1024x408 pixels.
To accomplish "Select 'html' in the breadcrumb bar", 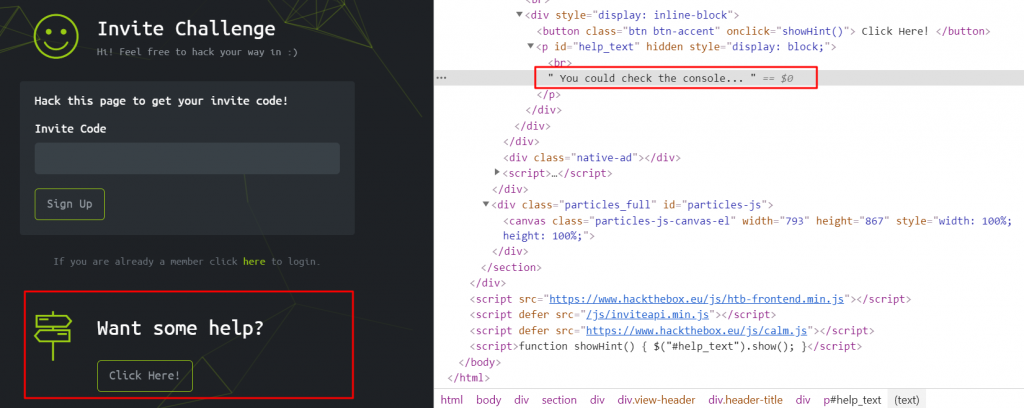I will (x=451, y=400).
